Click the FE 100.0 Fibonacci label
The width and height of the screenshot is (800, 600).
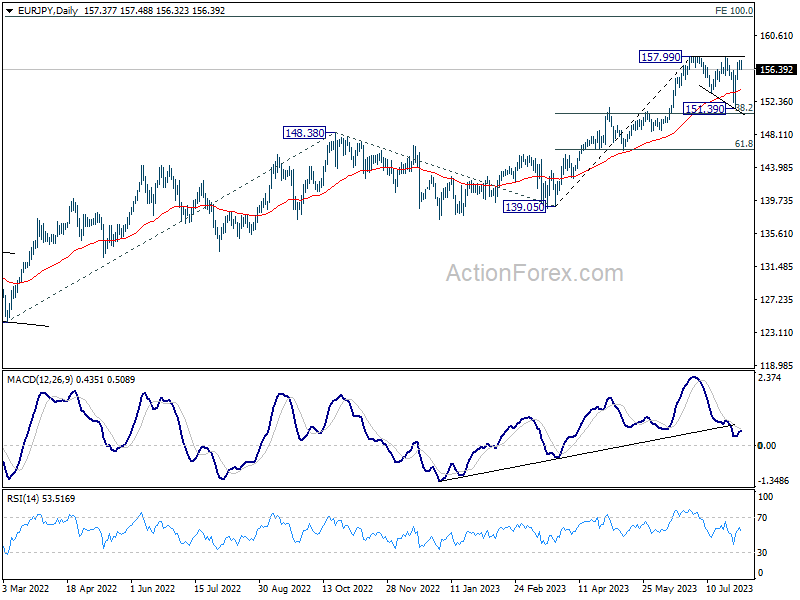734,11
